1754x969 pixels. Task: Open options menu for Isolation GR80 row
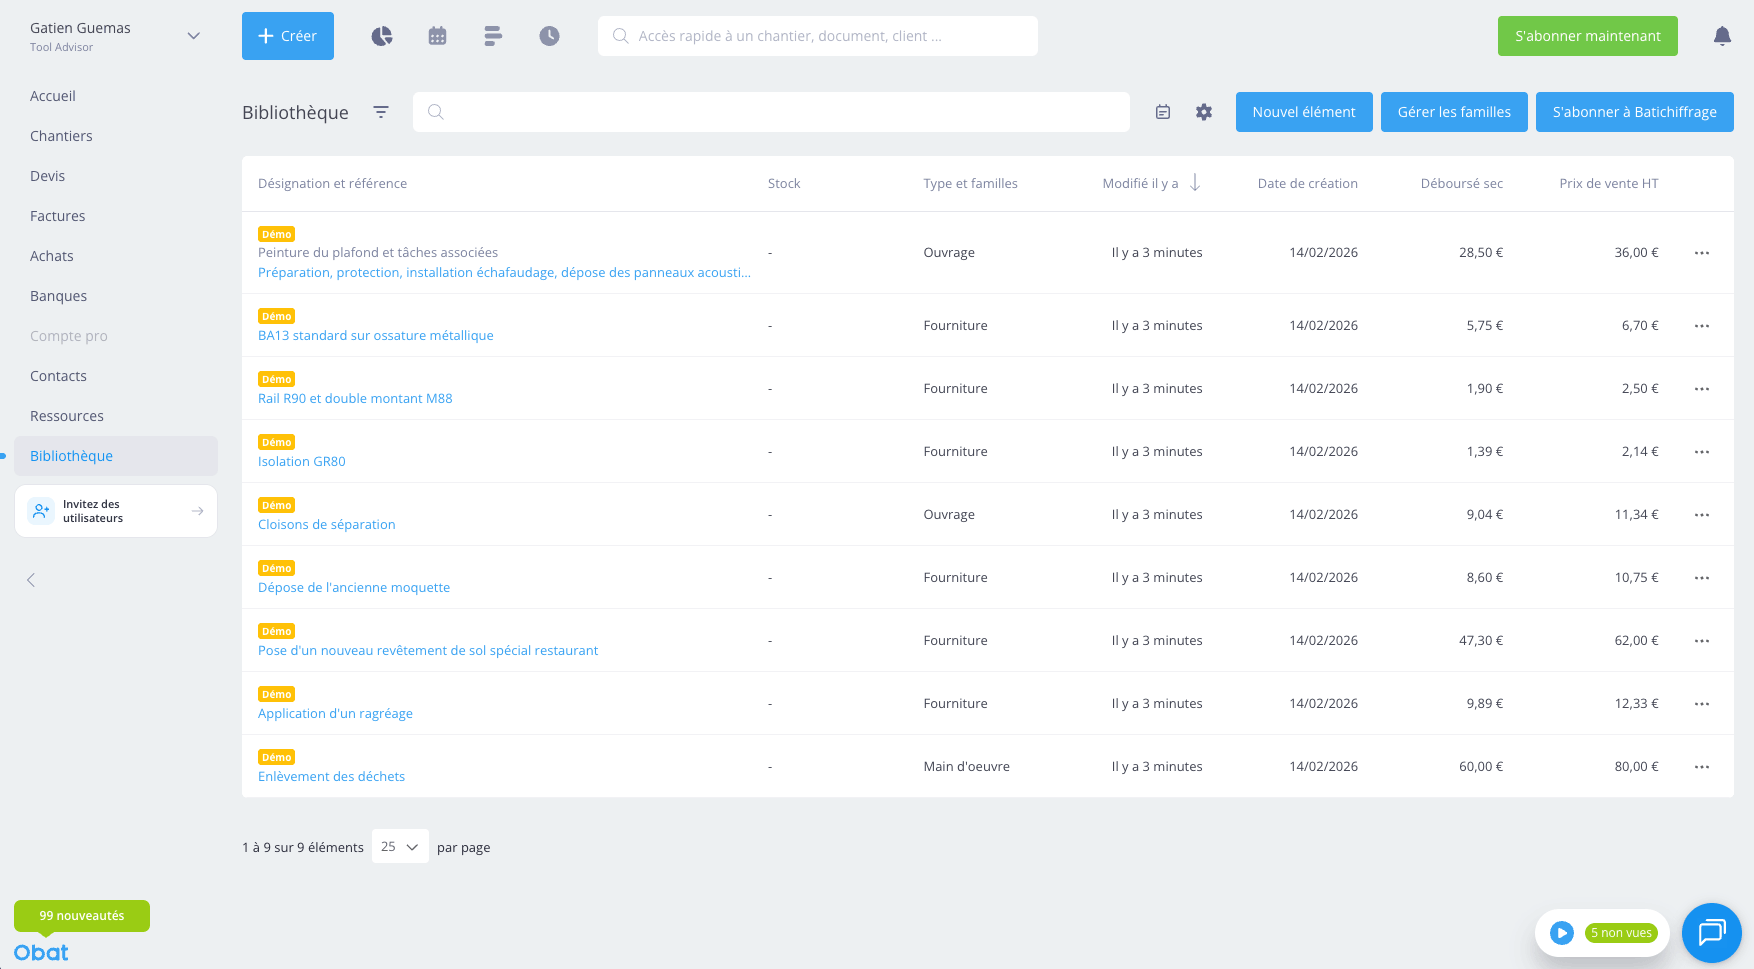click(x=1702, y=452)
